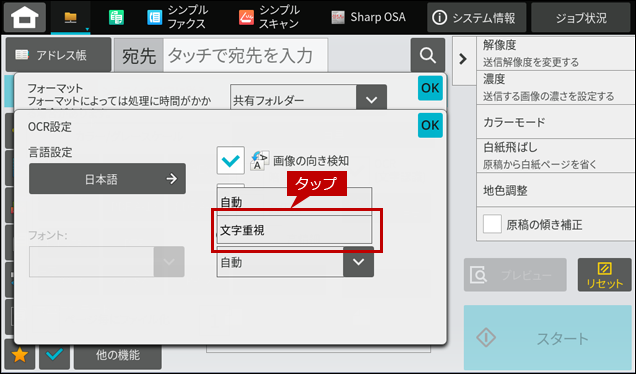Open シンプルスキャン mode
The width and height of the screenshot is (636, 374).
pos(269,17)
